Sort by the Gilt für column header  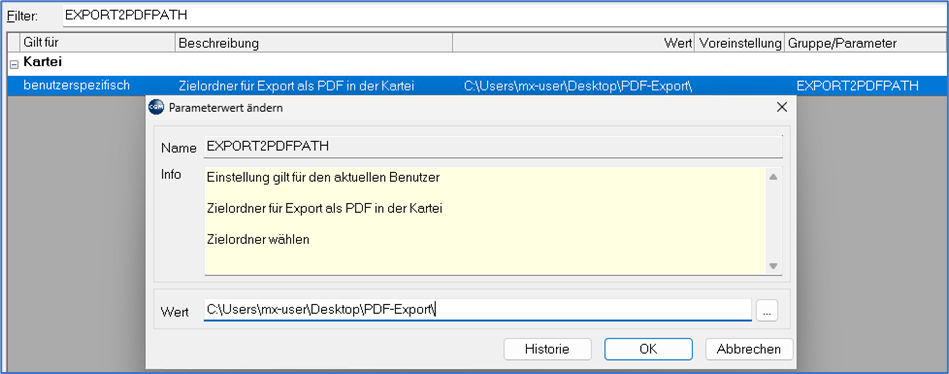pyautogui.click(x=97, y=43)
